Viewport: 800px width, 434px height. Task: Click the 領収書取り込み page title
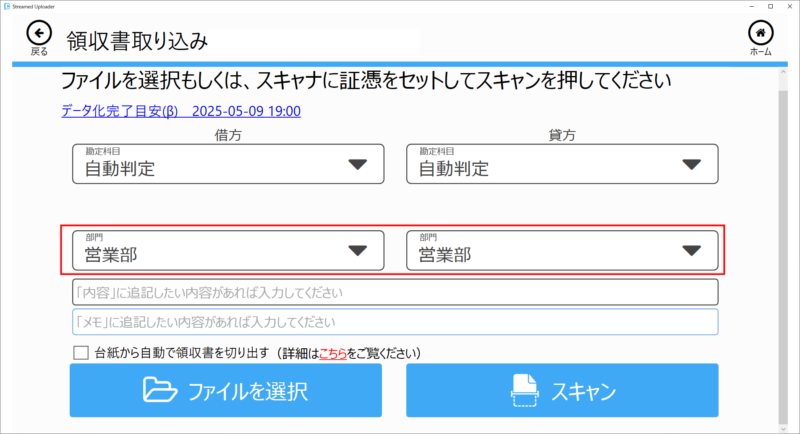[137, 41]
